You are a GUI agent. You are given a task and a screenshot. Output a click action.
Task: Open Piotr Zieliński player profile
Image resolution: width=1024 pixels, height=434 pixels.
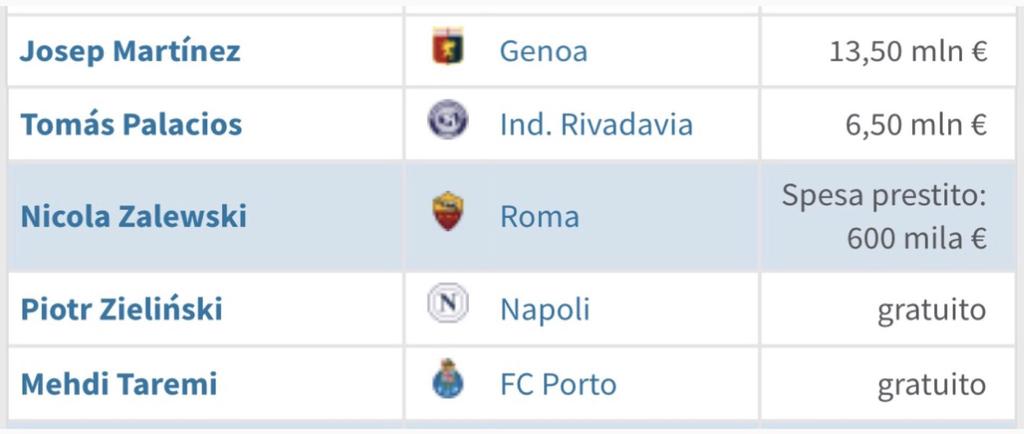[x=121, y=309]
